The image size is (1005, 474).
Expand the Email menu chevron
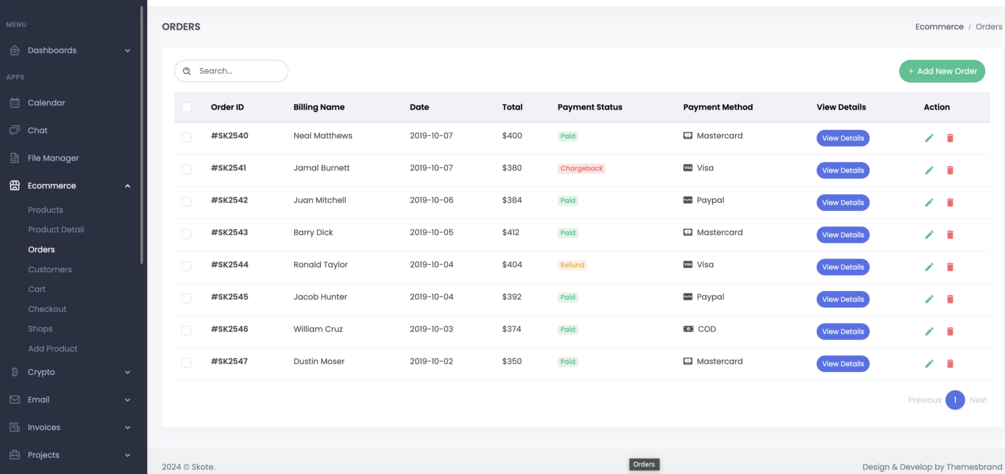[128, 400]
